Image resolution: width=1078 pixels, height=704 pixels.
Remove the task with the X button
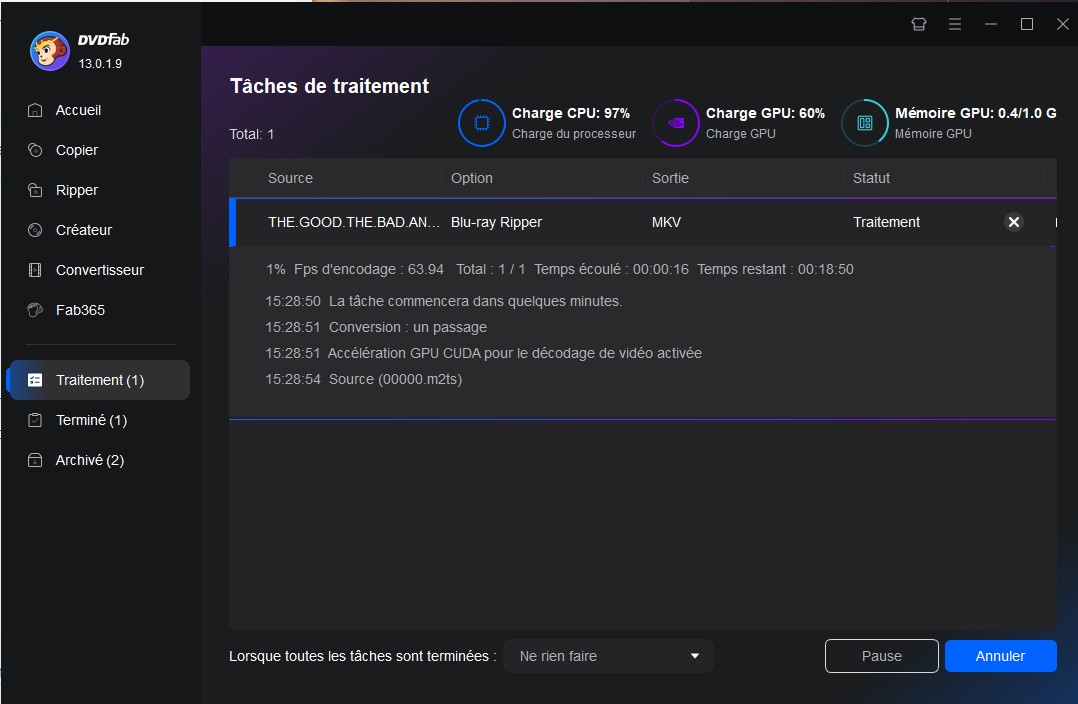(x=1013, y=222)
